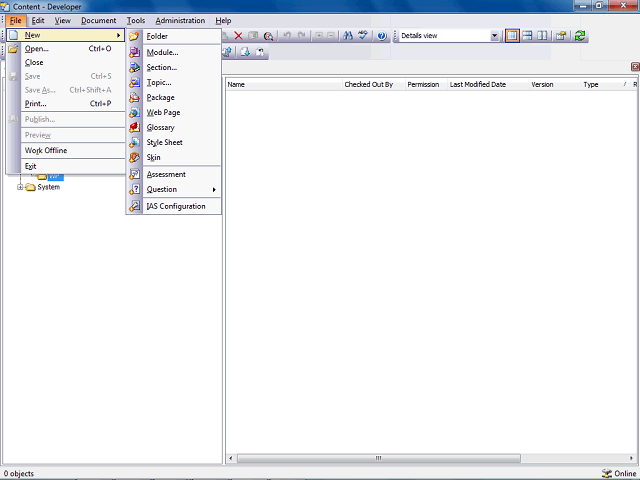Choose Folder from the New submenu
The height and width of the screenshot is (480, 640).
174,36
